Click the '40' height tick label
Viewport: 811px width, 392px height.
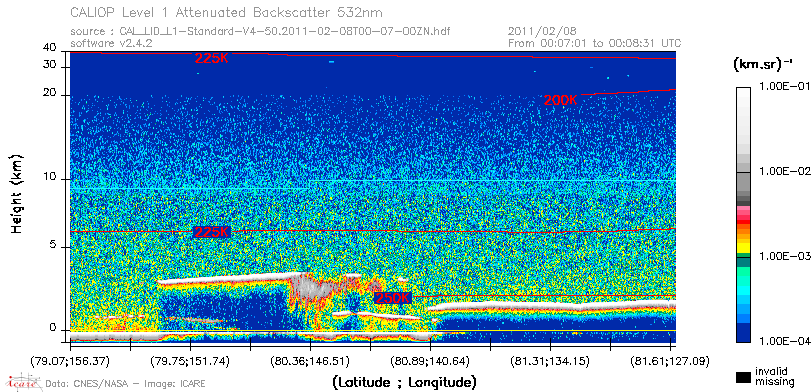50,48
